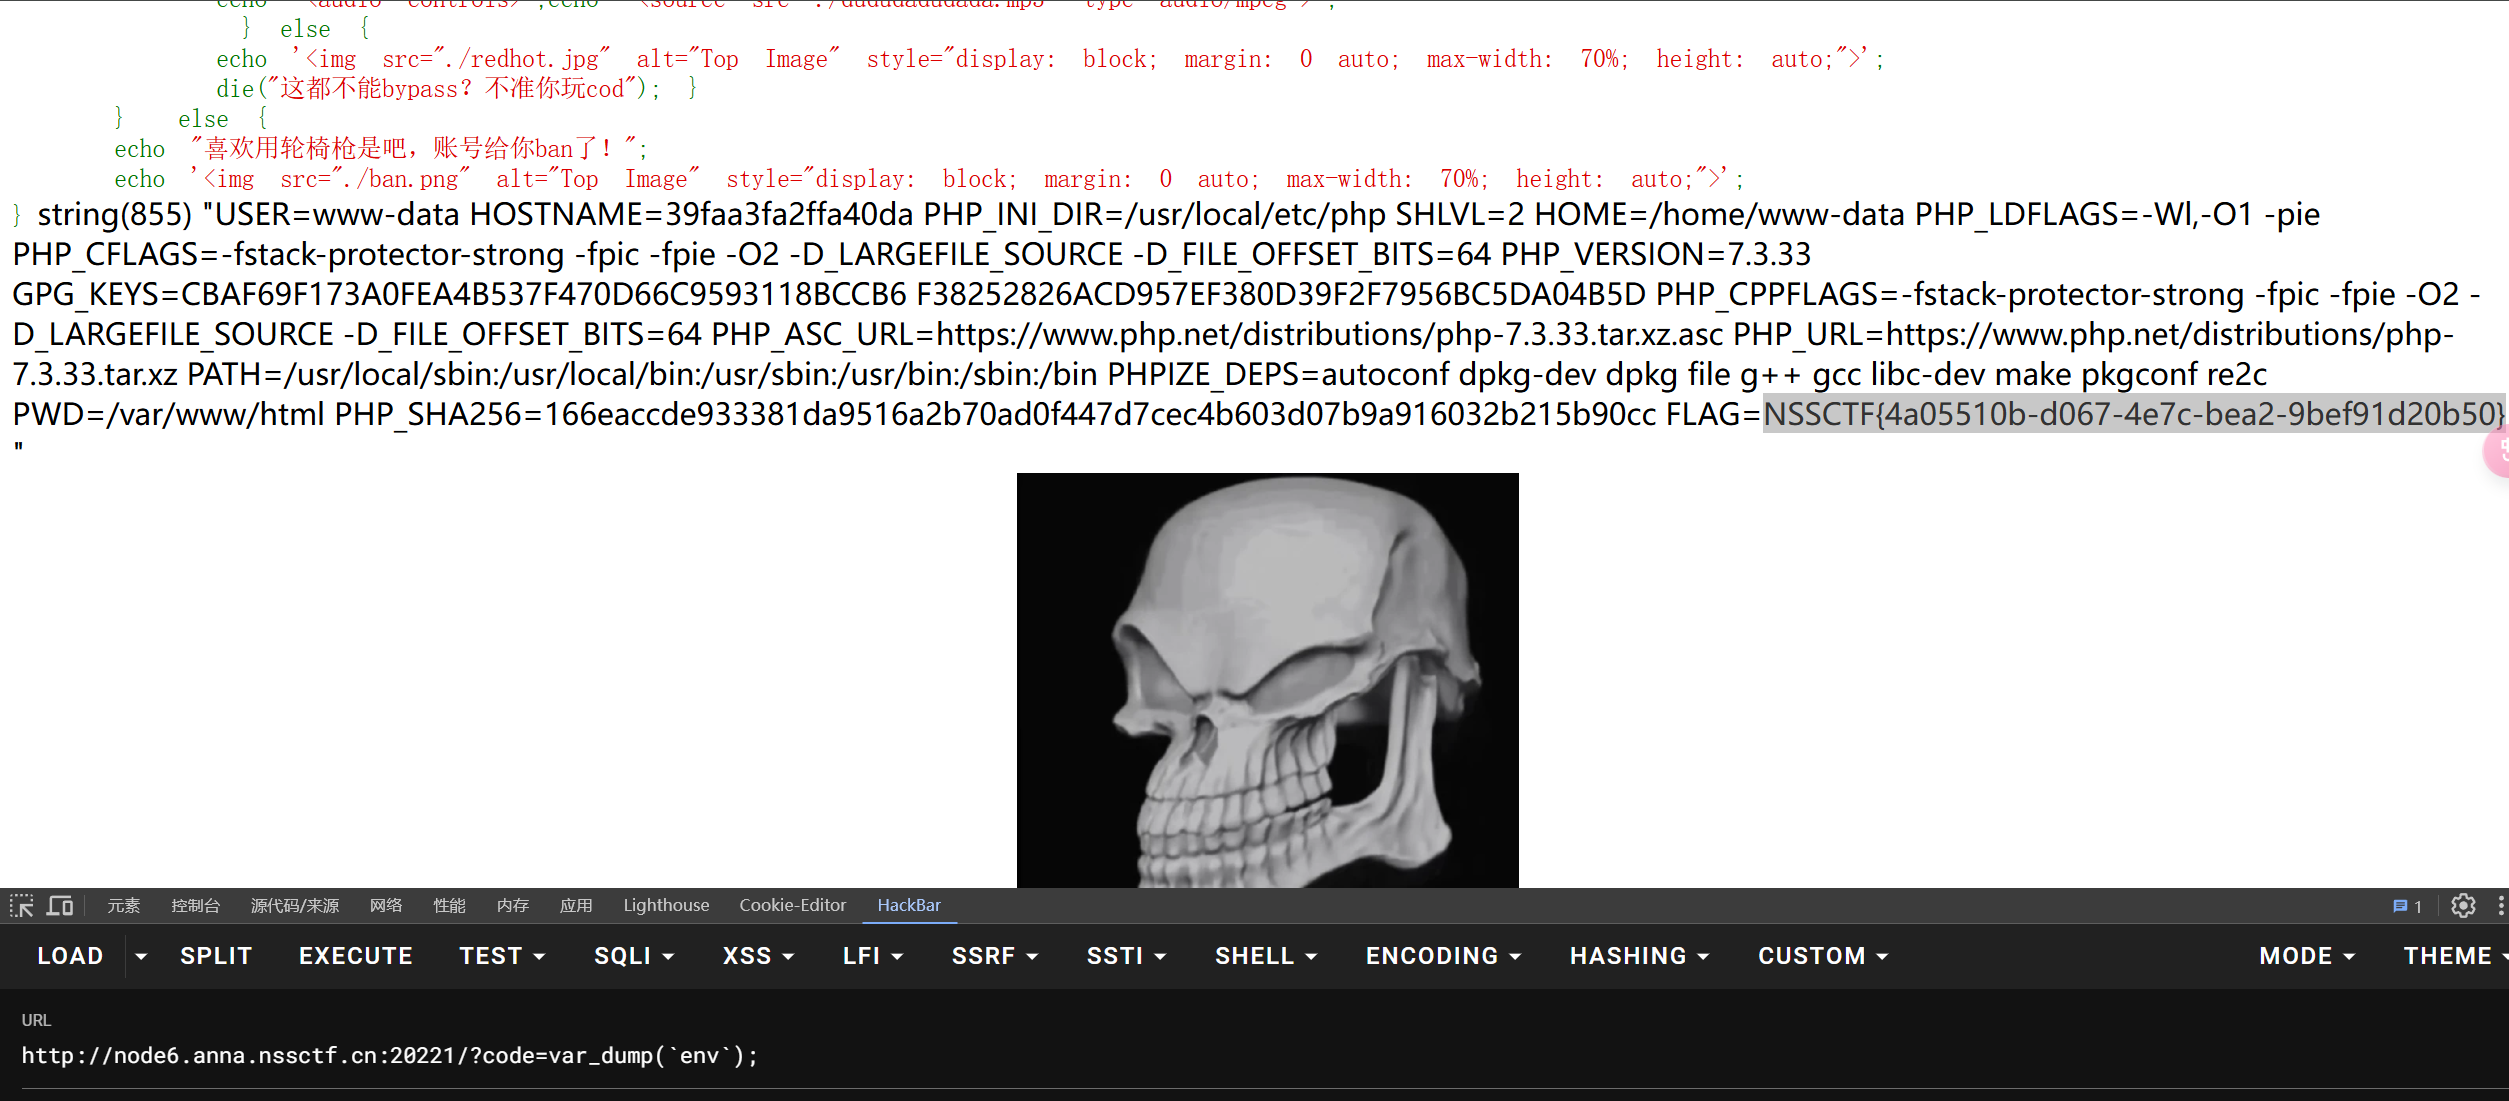
Task: Click the console issues message counter
Action: (2407, 906)
